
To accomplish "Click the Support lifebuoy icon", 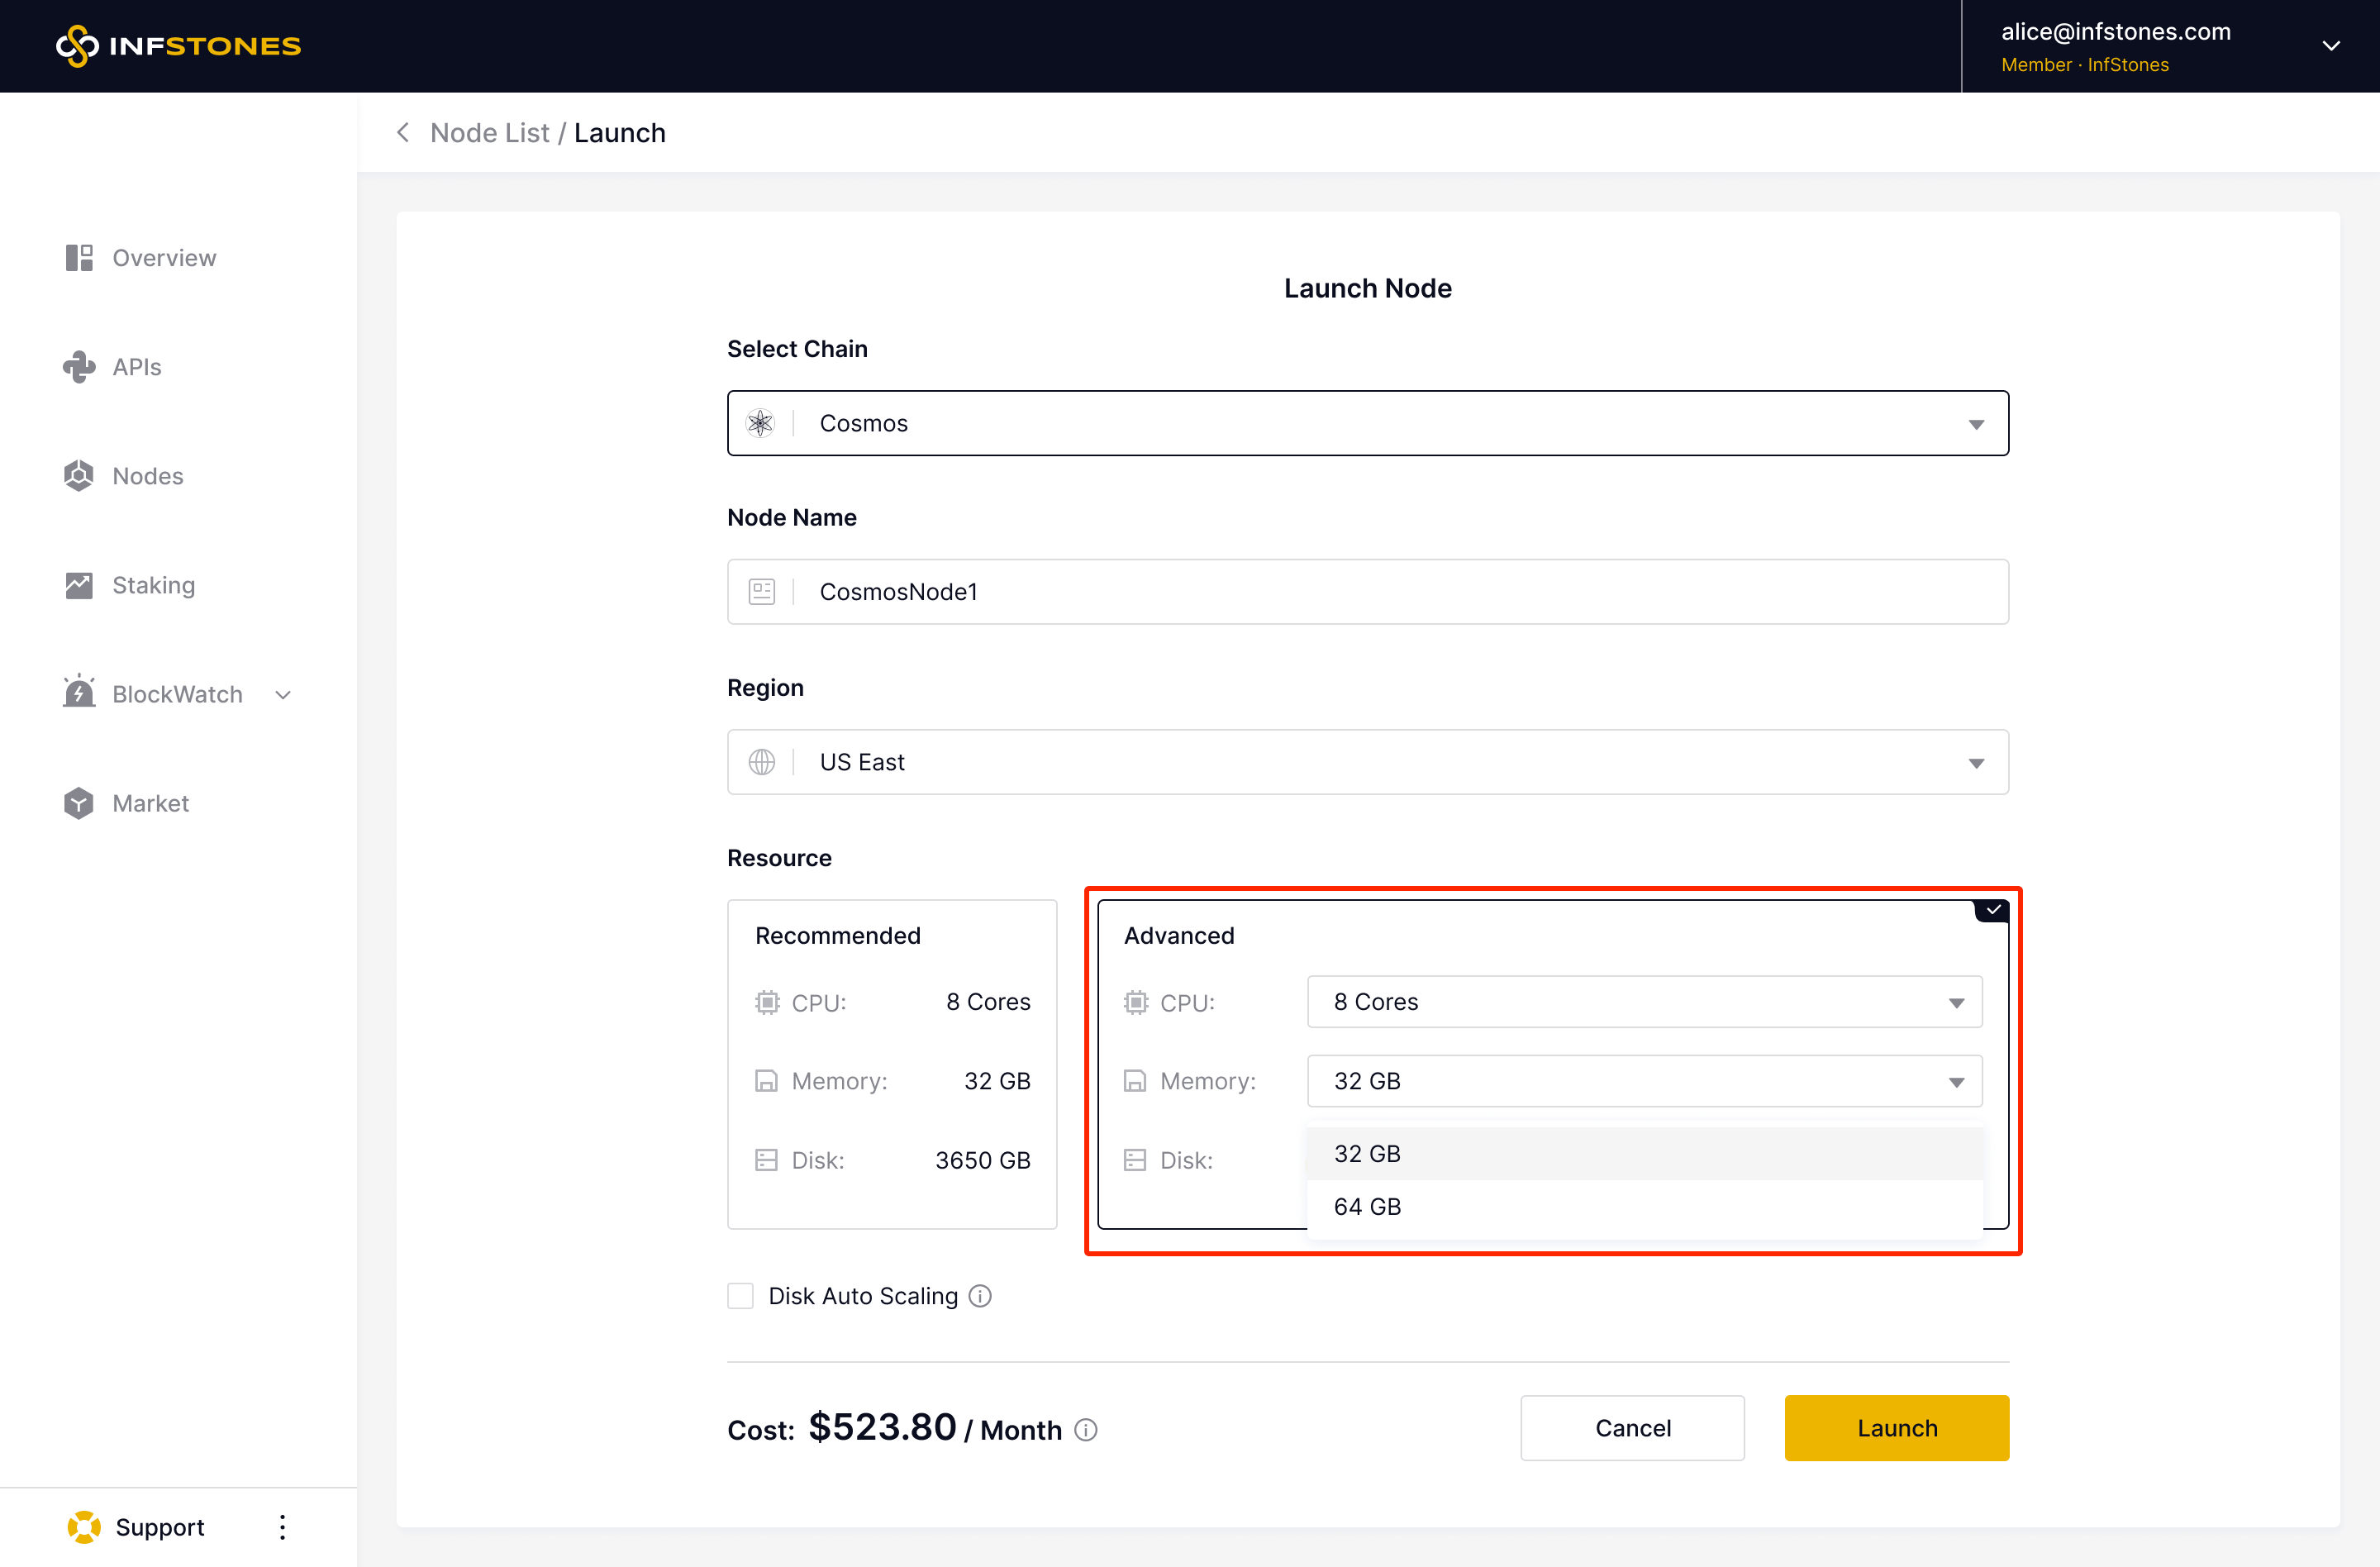I will point(84,1527).
